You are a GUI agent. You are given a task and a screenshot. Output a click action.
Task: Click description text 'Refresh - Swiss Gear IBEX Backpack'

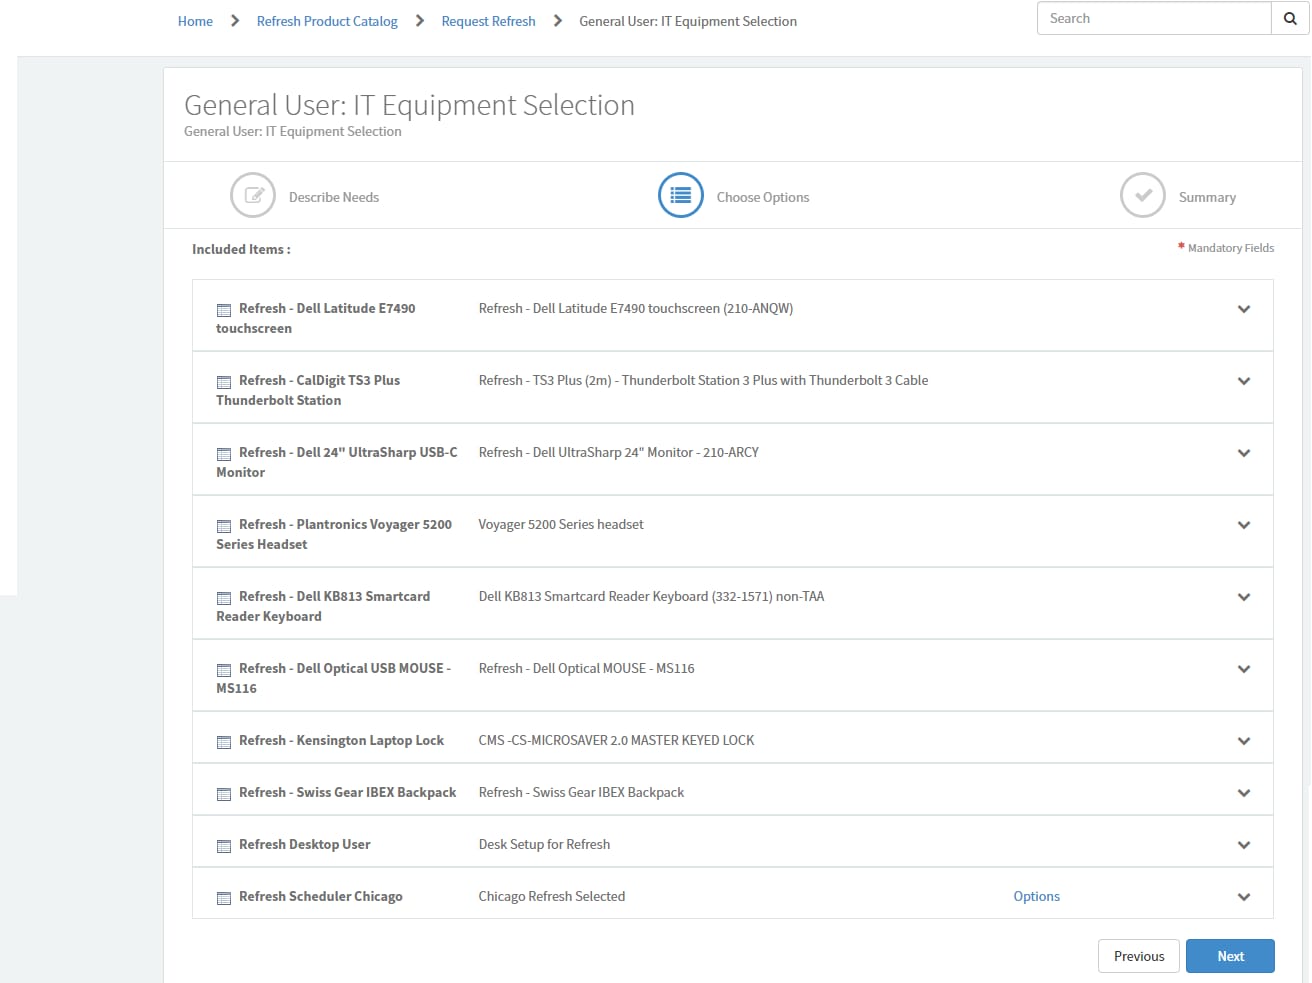coord(582,792)
